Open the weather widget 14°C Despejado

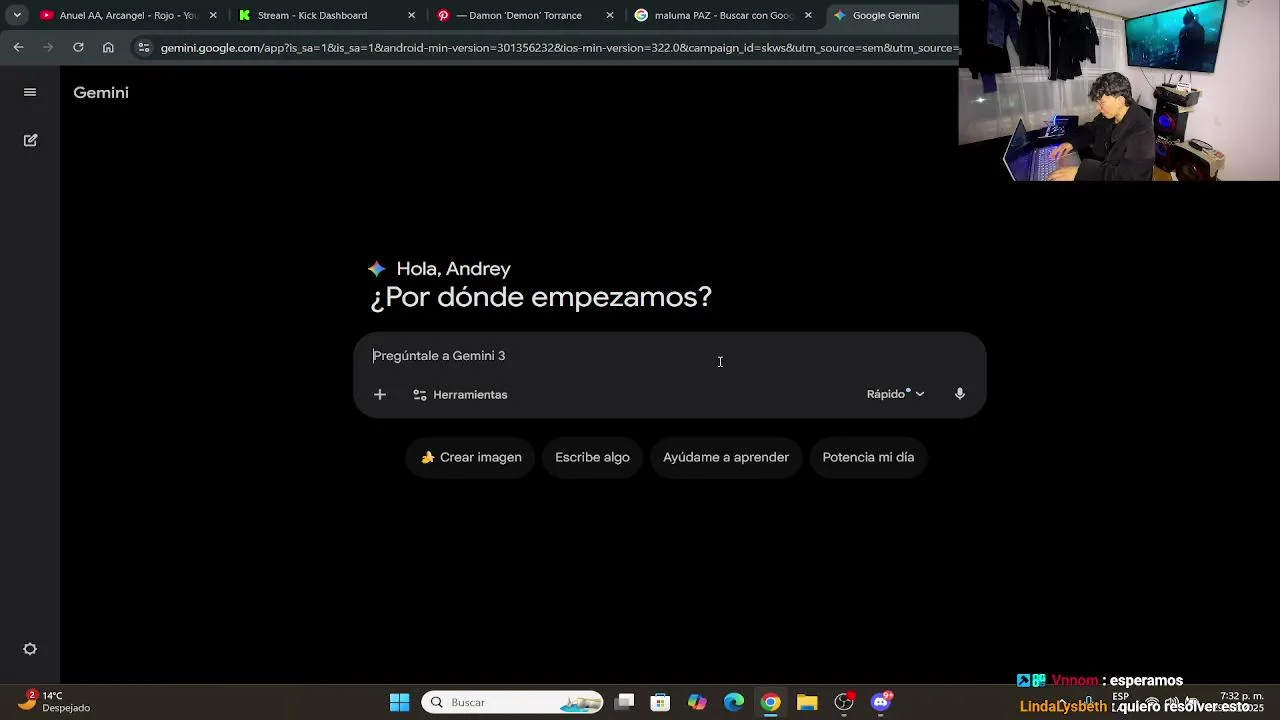tap(54, 701)
